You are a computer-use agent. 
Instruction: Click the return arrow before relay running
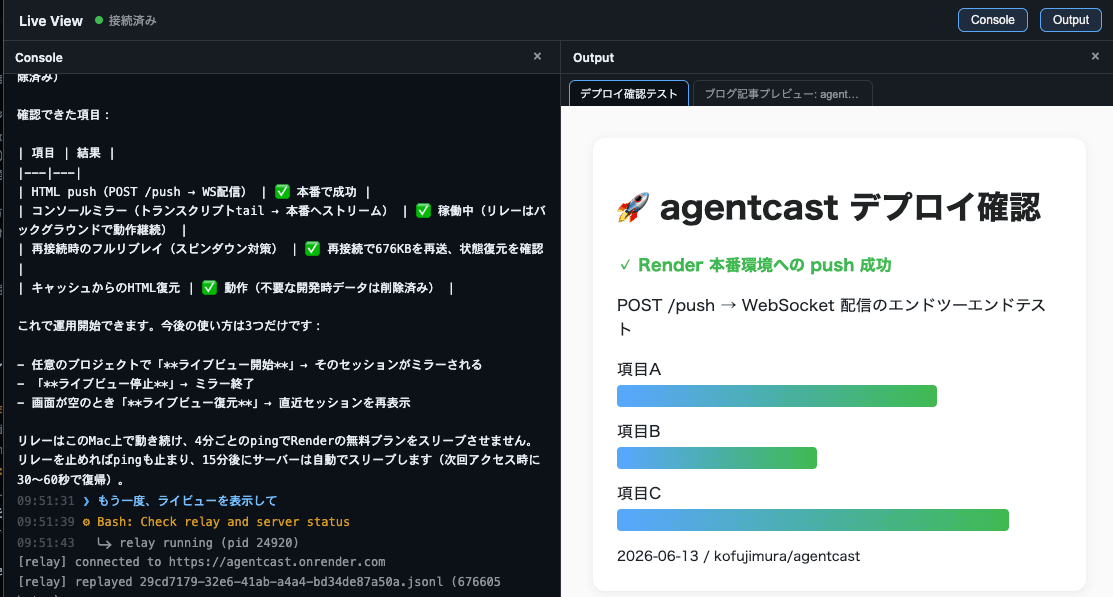[104, 543]
